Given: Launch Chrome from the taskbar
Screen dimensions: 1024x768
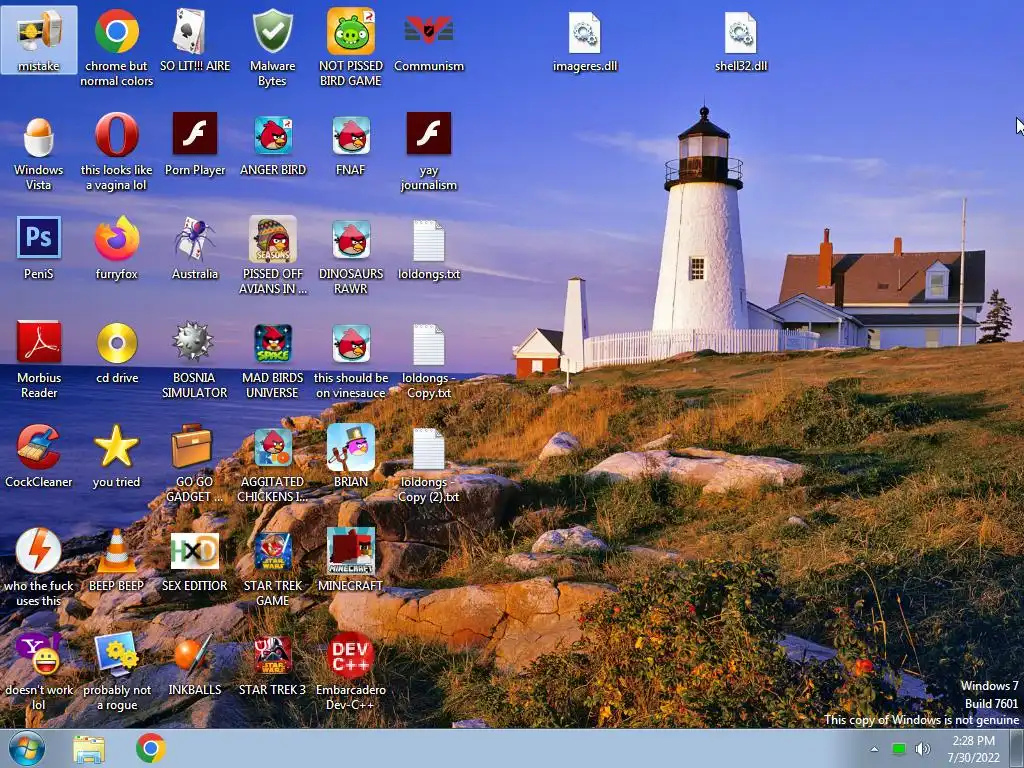Looking at the screenshot, I should [x=150, y=748].
